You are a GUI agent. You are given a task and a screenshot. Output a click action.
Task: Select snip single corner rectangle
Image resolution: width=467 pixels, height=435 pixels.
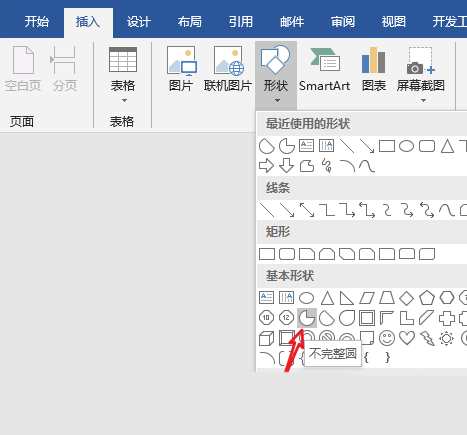click(x=307, y=254)
